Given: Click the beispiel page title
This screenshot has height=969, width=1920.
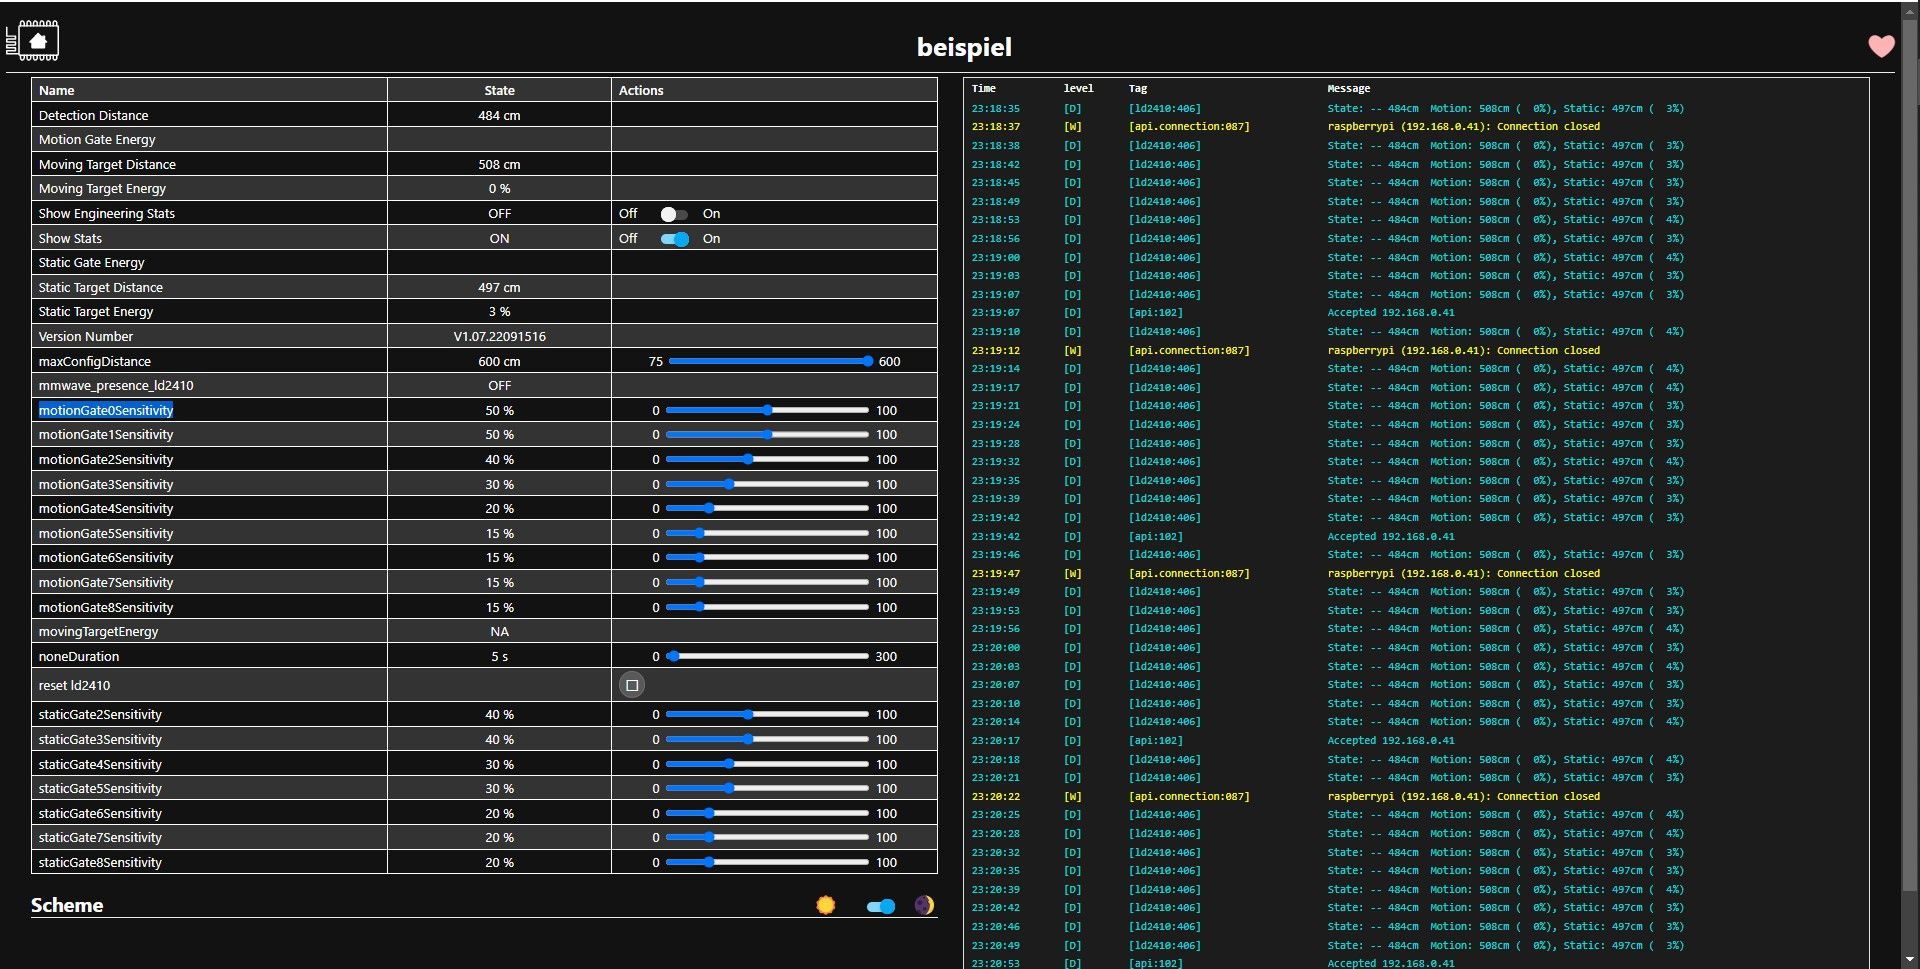Looking at the screenshot, I should pyautogui.click(x=964, y=47).
